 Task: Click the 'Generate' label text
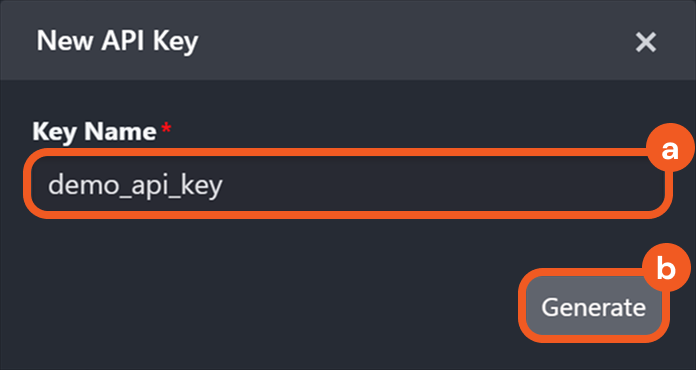[x=593, y=307]
